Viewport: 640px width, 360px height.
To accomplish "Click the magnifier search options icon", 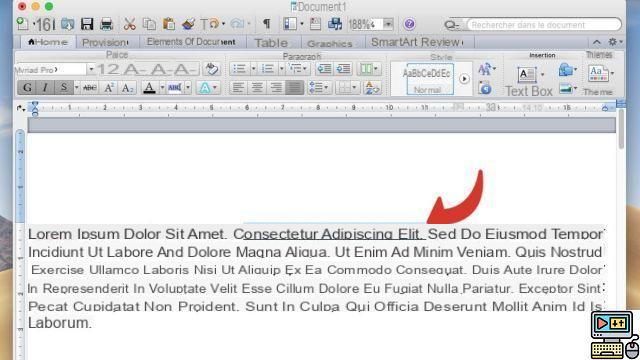I will point(452,25).
